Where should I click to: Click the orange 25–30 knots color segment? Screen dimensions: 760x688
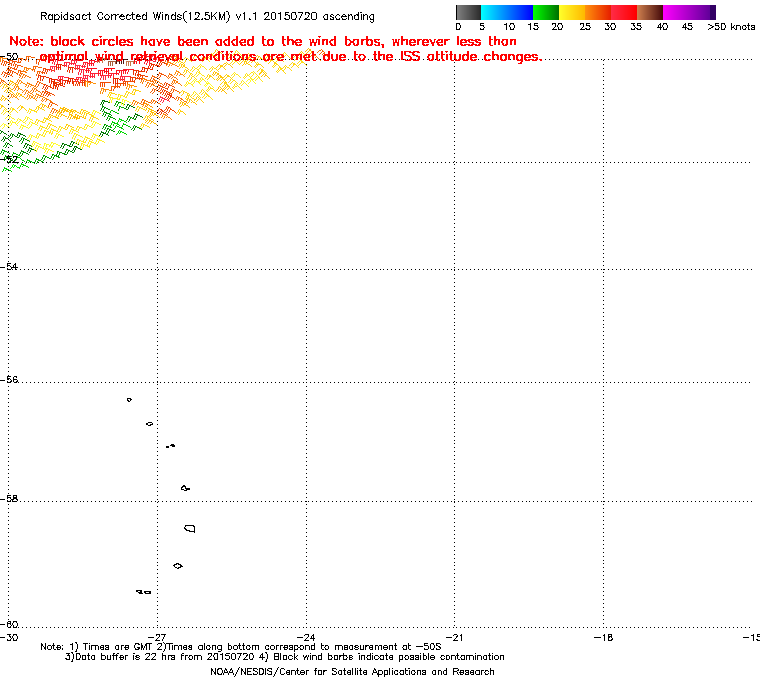click(598, 12)
